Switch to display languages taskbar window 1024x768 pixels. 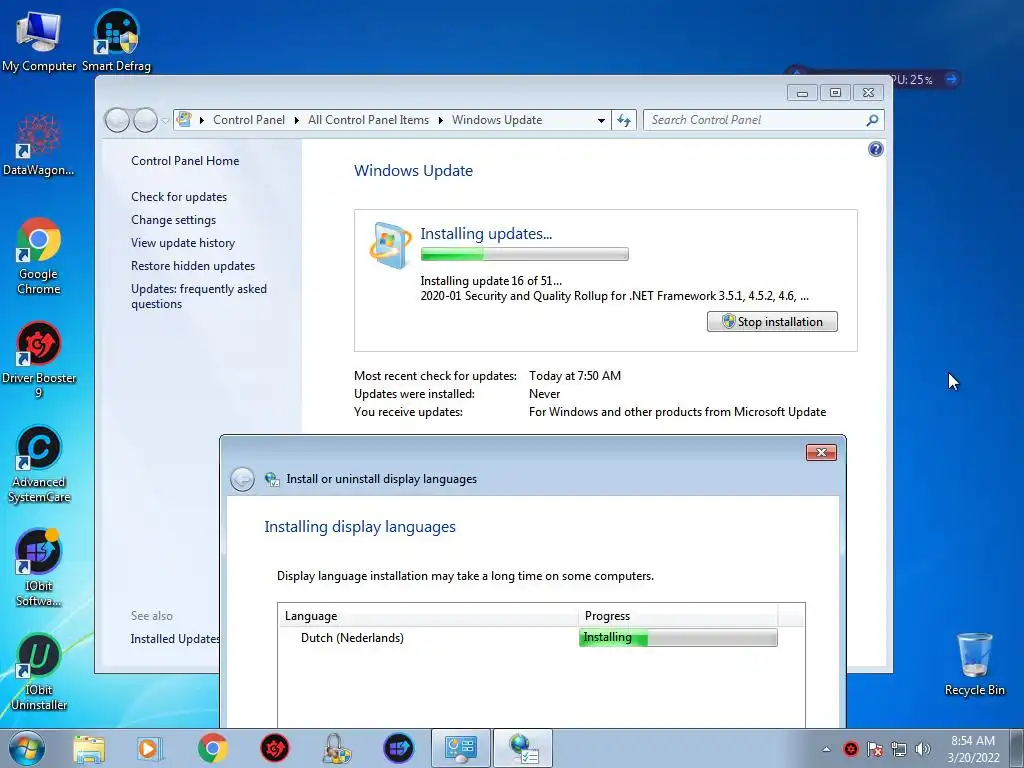click(x=522, y=749)
